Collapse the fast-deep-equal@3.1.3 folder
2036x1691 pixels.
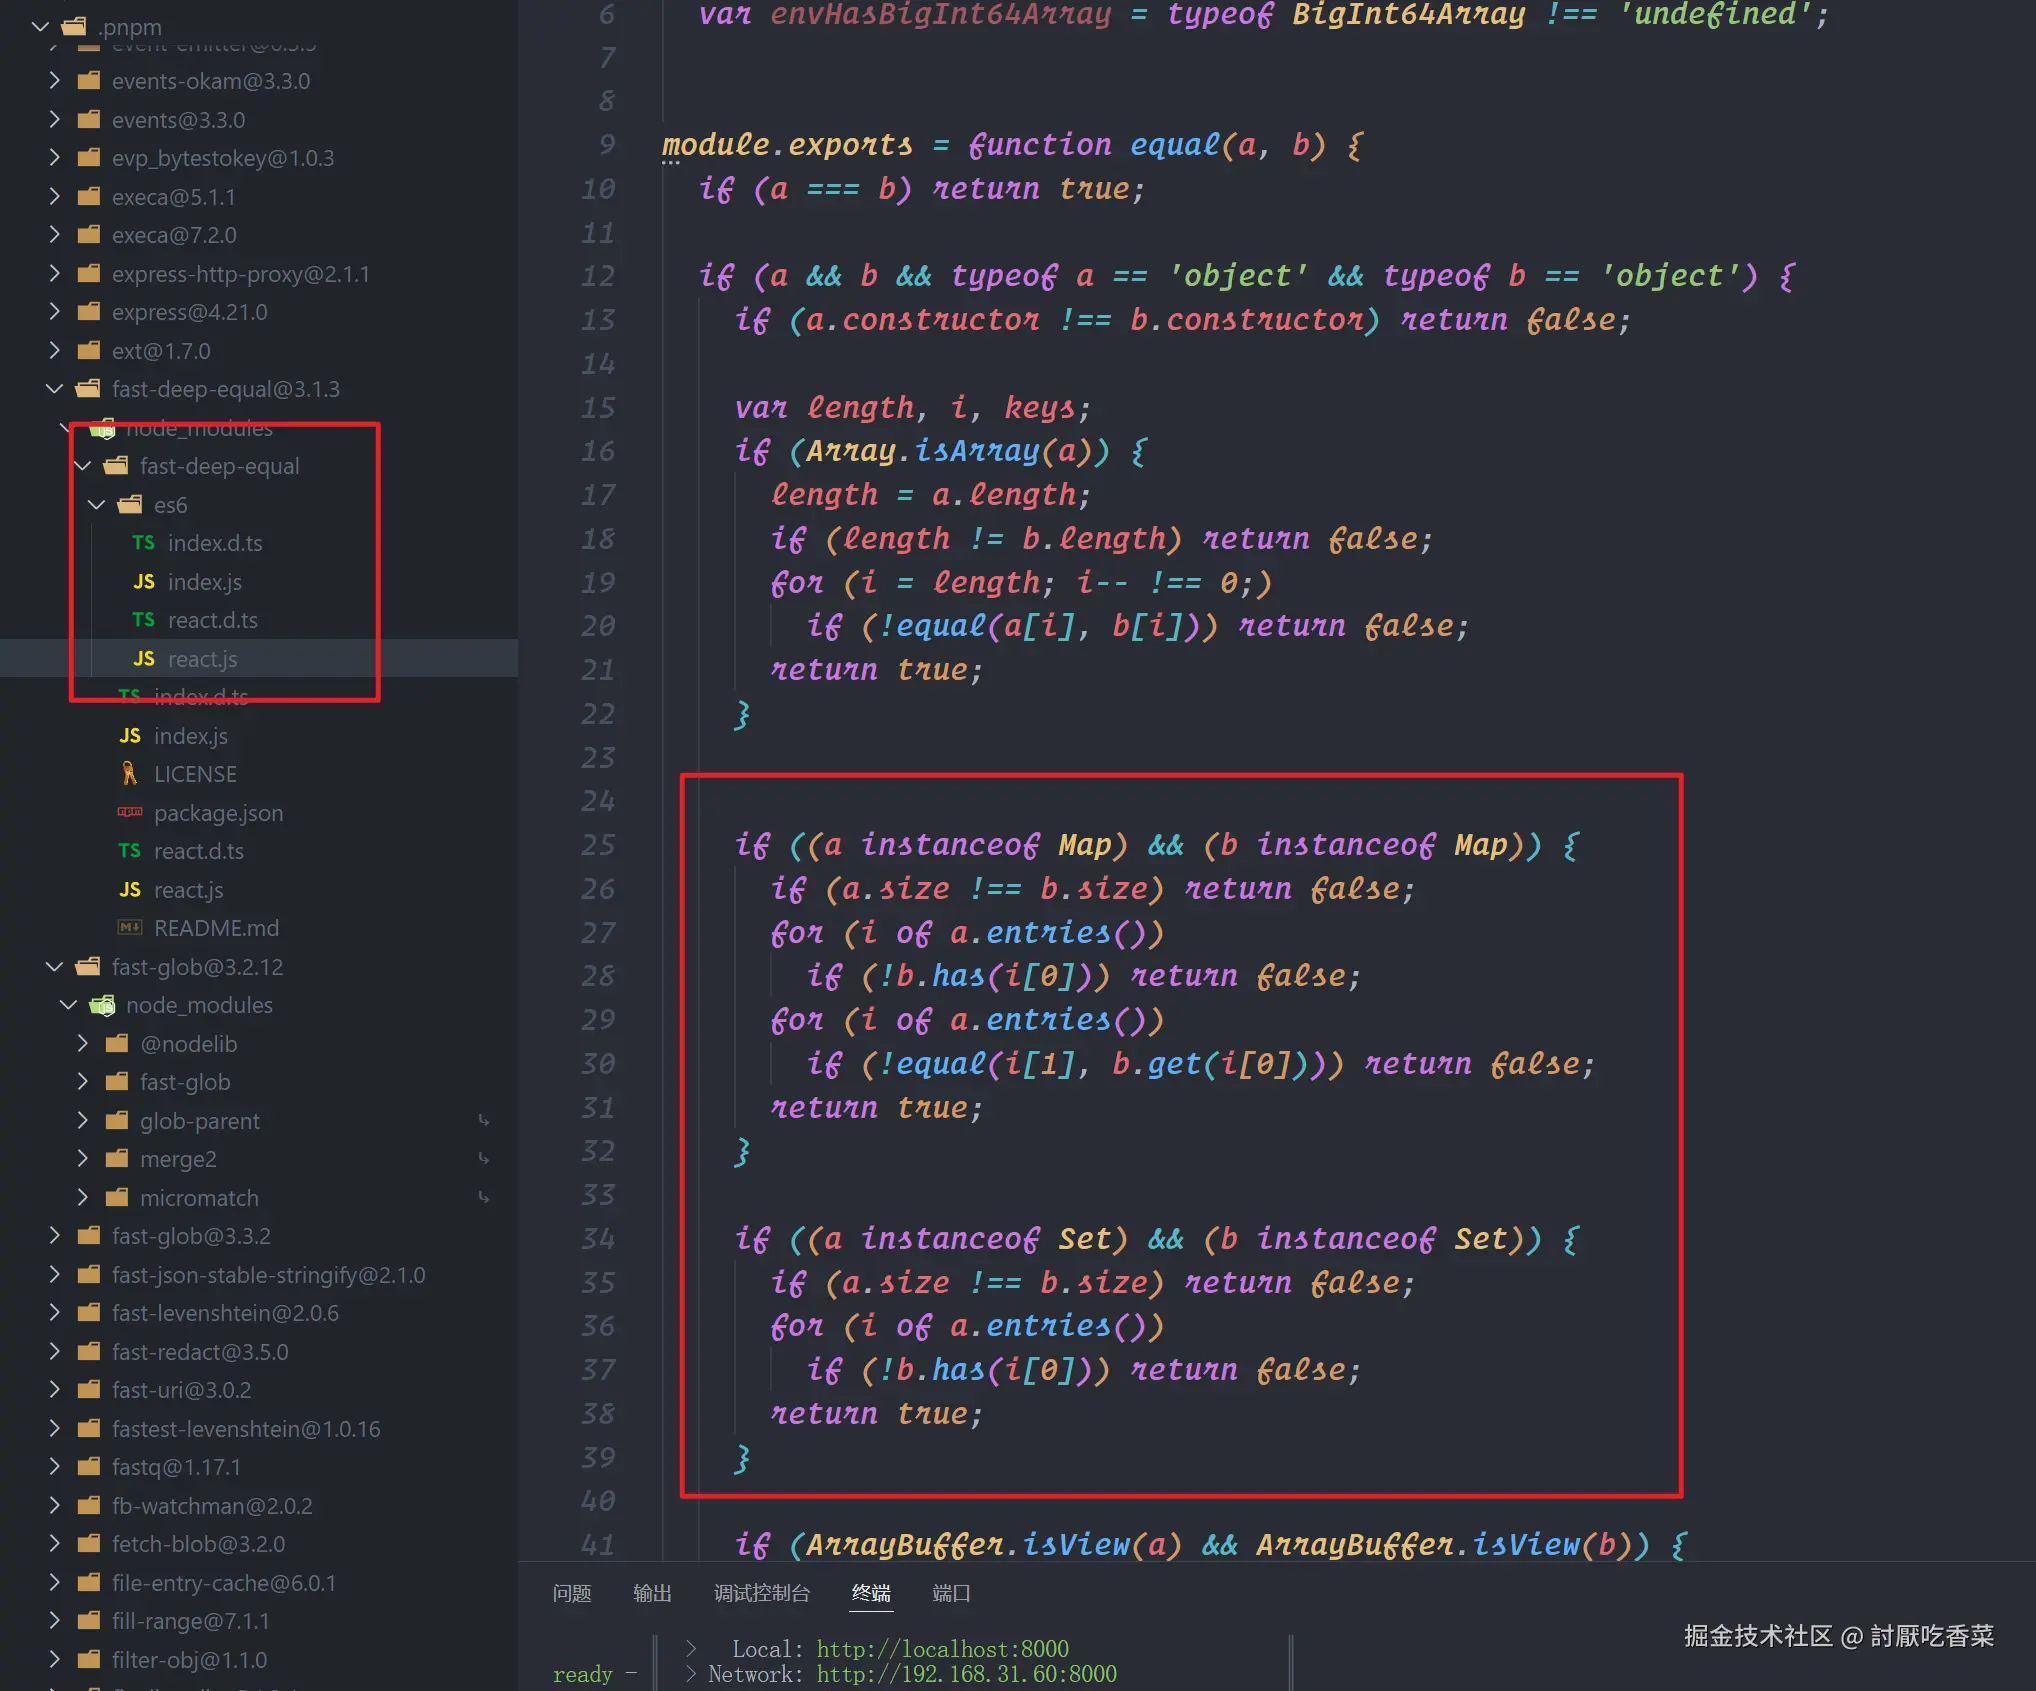54,389
